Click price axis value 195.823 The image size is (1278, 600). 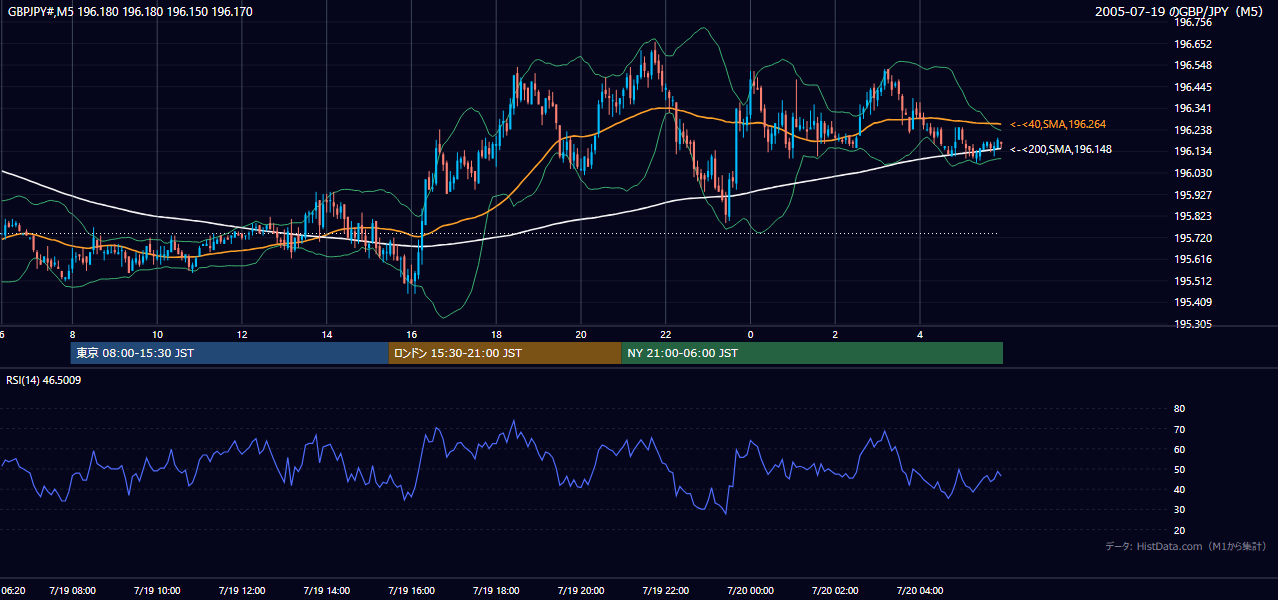coord(1192,216)
